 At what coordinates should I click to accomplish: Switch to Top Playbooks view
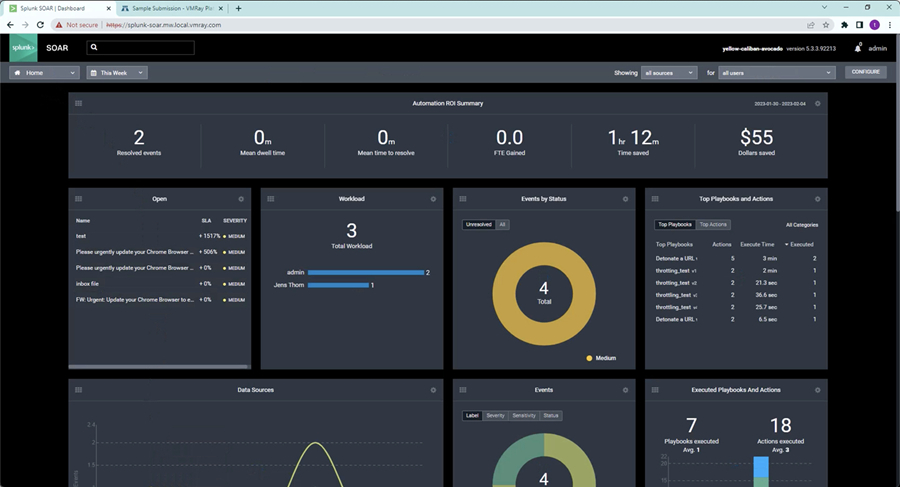(675, 225)
